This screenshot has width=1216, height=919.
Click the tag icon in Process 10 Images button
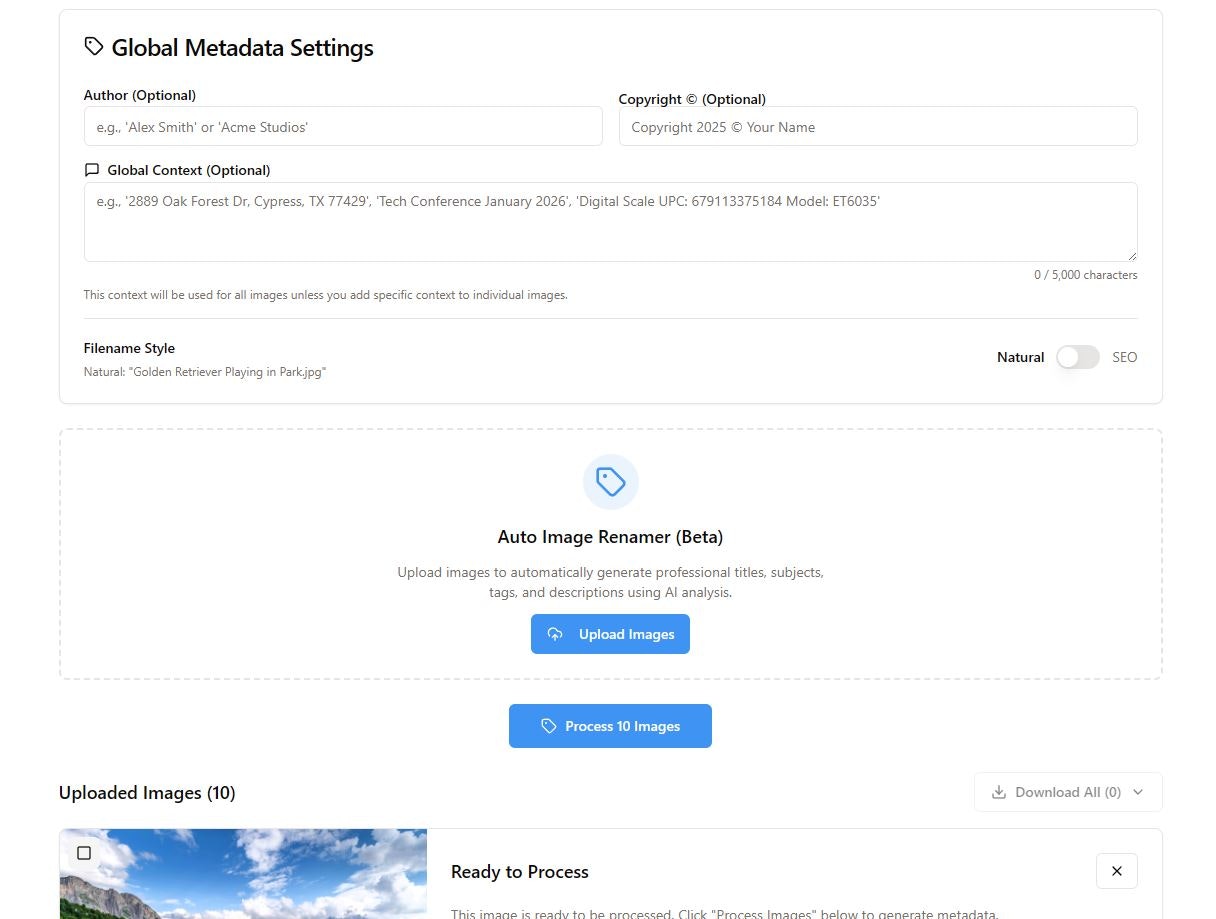point(548,726)
